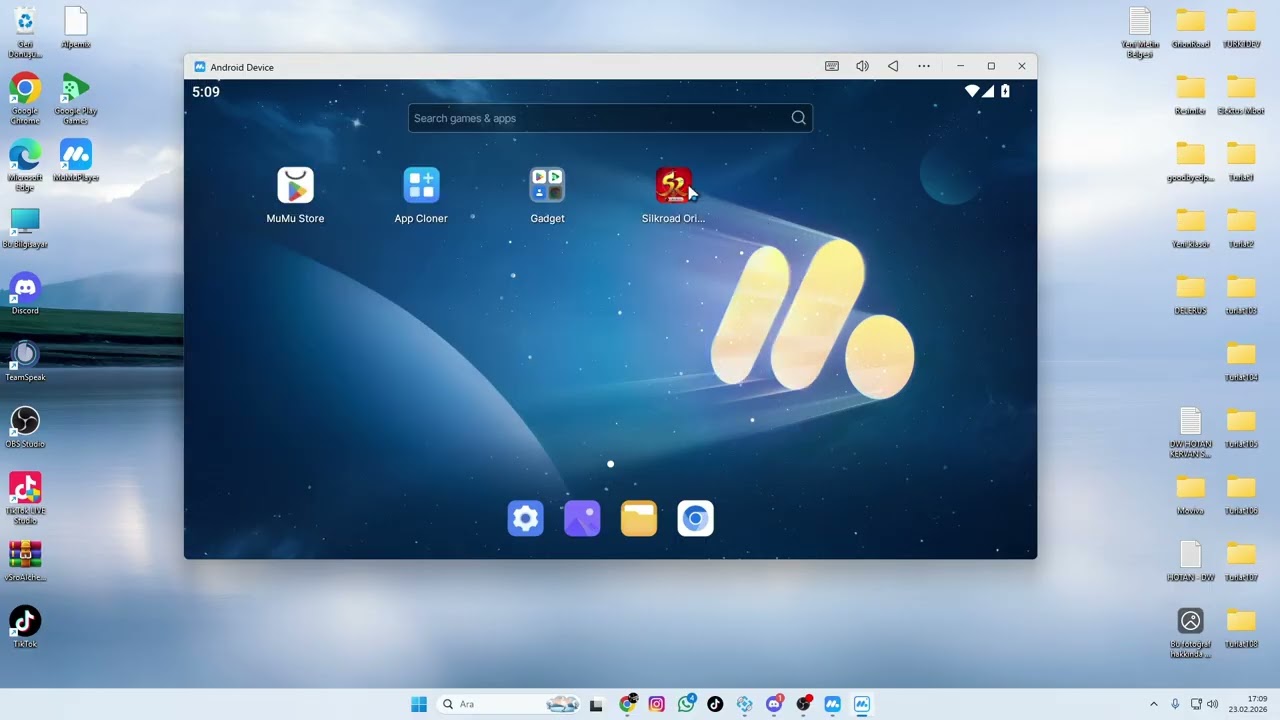Screen dimensions: 1280x720
Task: Select the Microsoft Edge desktop shortcut
Action: pyautogui.click(x=25, y=165)
